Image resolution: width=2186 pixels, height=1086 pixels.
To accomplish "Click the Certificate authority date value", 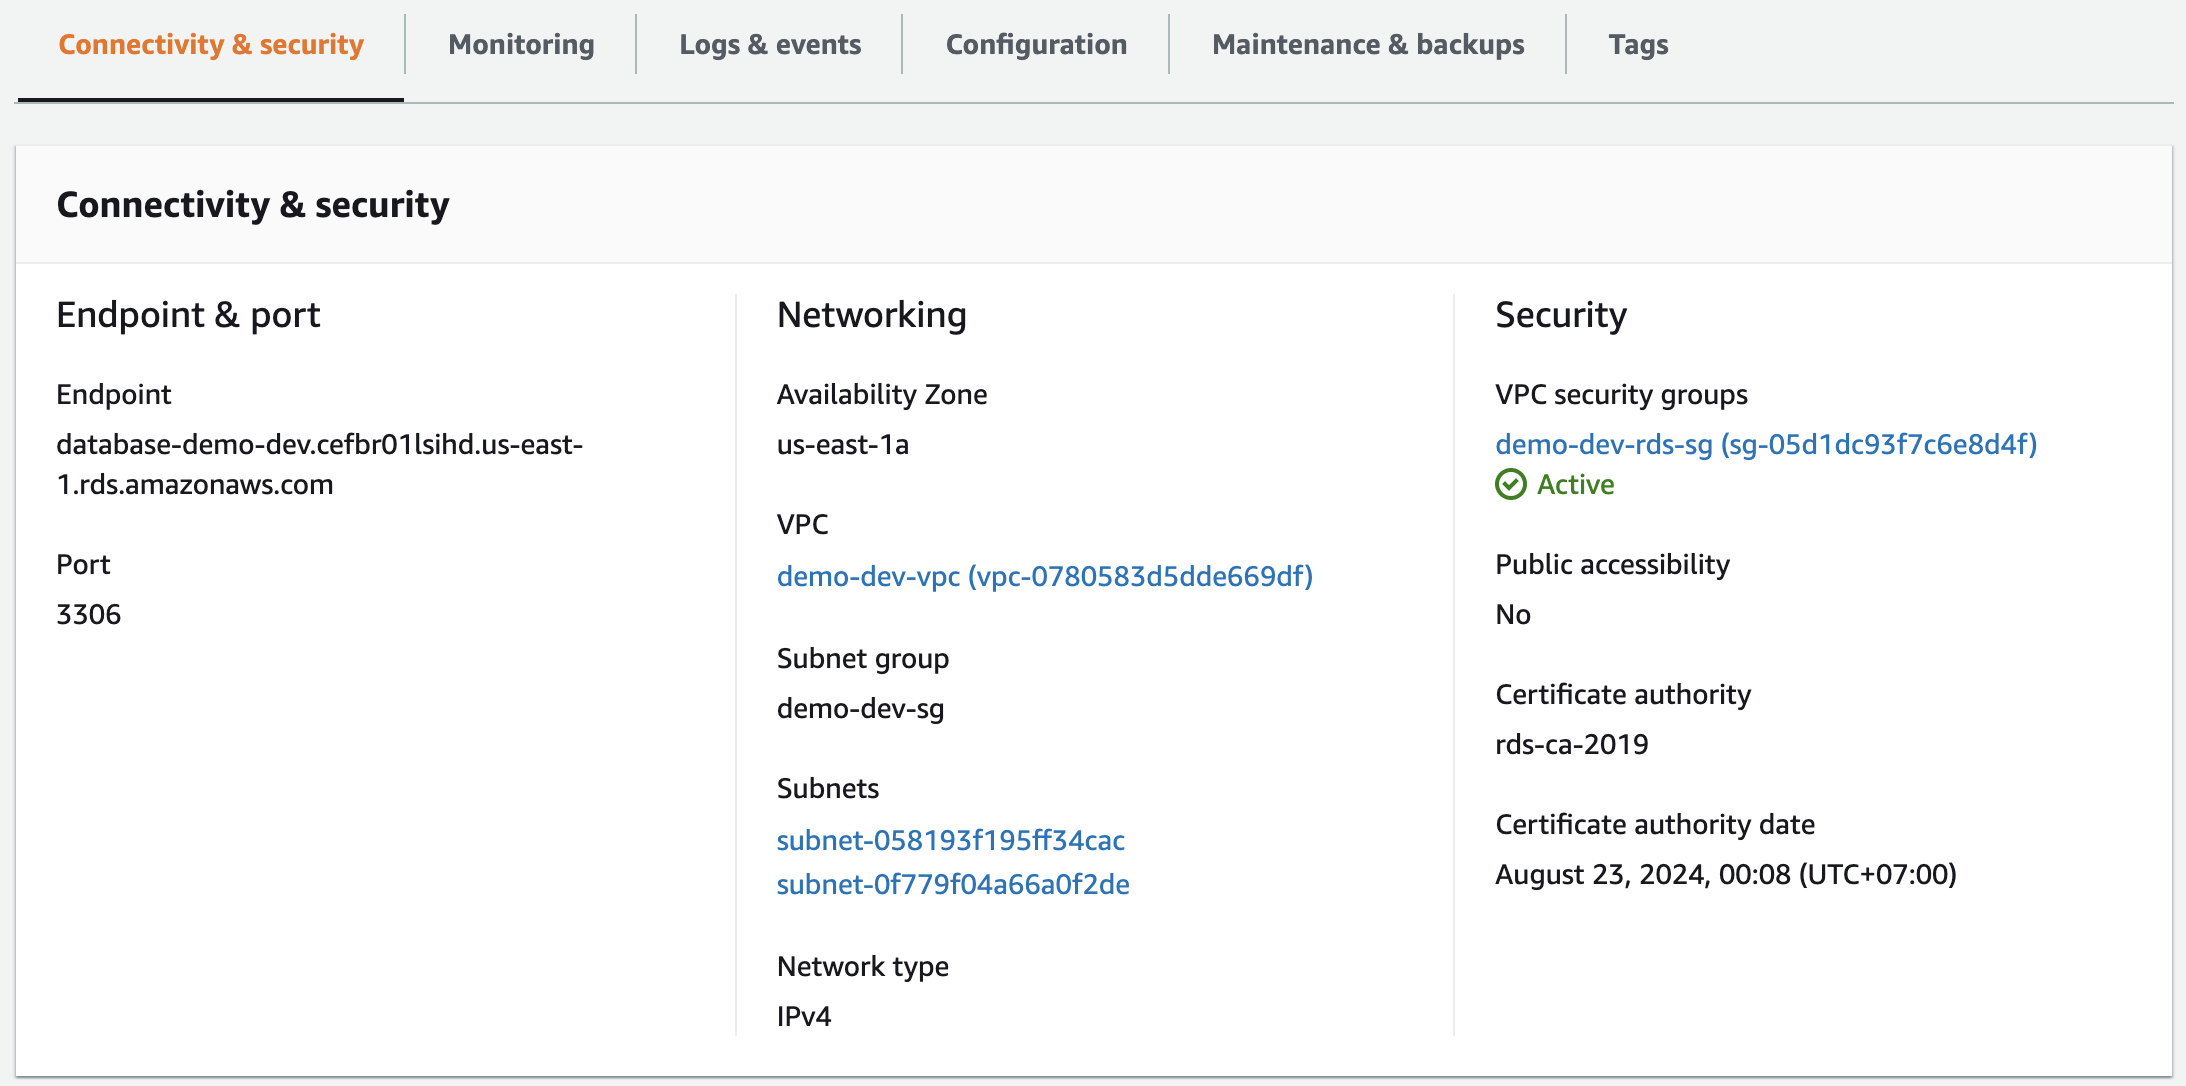I will (x=1727, y=874).
